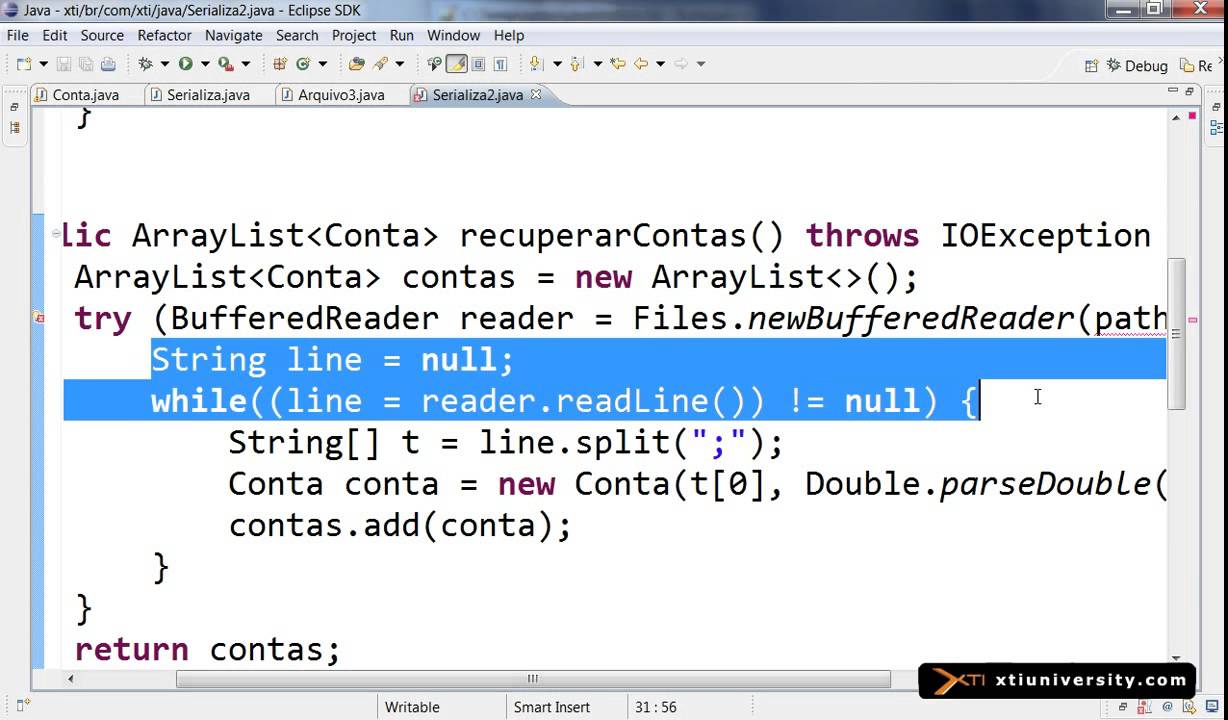Run the program with green play icon
Image resolution: width=1228 pixels, height=720 pixels.
click(185, 64)
